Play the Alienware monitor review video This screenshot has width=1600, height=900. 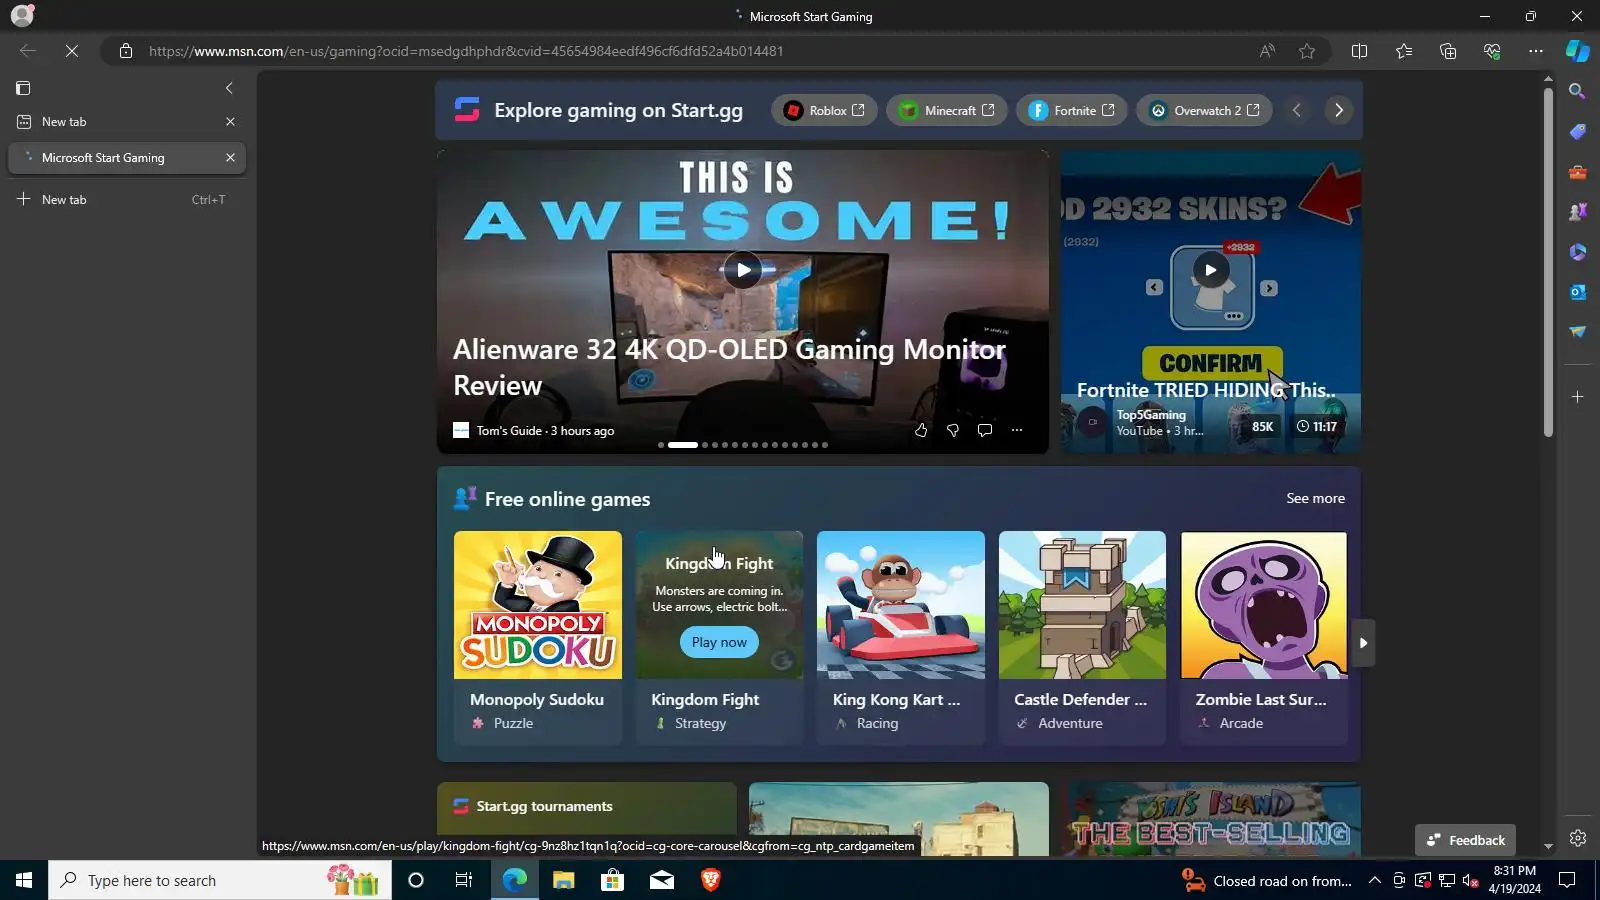743,270
